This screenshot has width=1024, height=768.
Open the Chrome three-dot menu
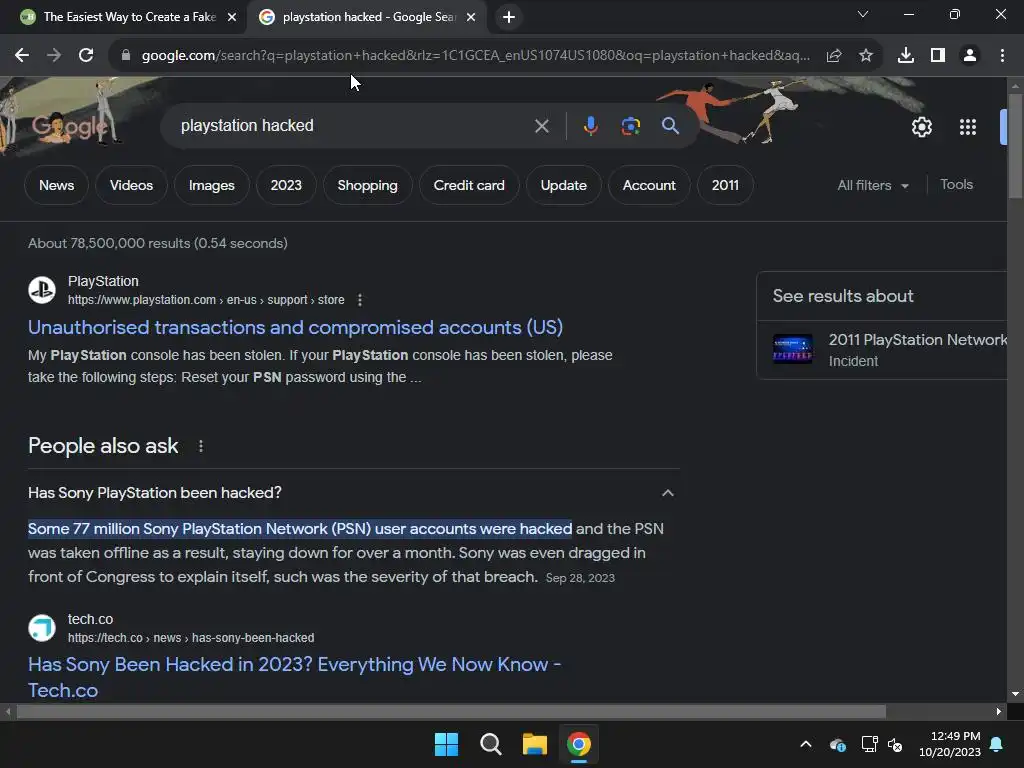coord(1002,56)
